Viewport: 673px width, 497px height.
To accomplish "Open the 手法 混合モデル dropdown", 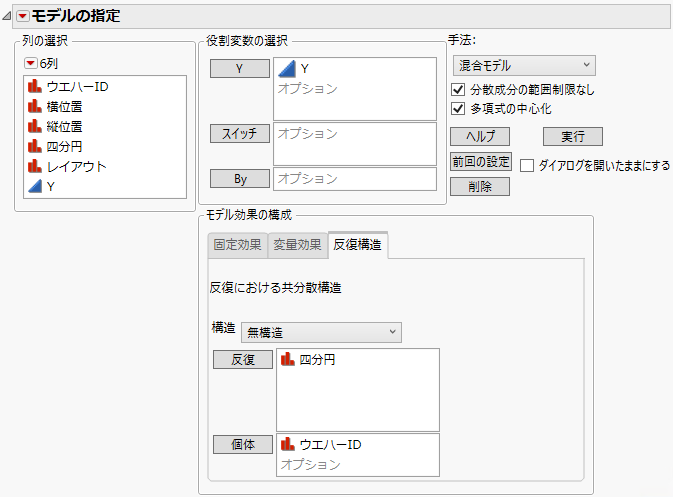I will point(524,66).
